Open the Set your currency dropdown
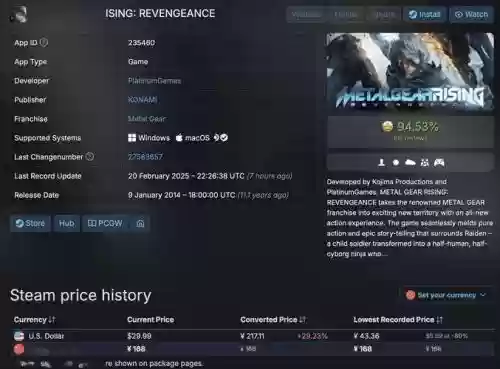The image size is (500, 369). [447, 295]
